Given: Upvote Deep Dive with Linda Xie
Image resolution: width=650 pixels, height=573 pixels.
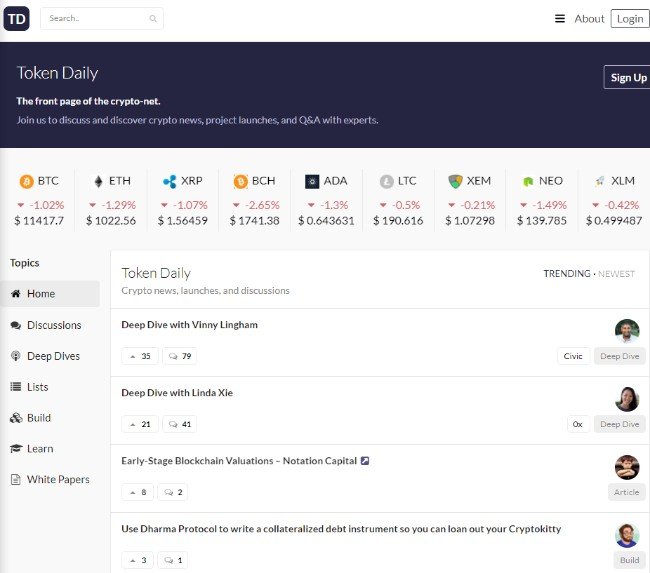Looking at the screenshot, I should pos(139,424).
